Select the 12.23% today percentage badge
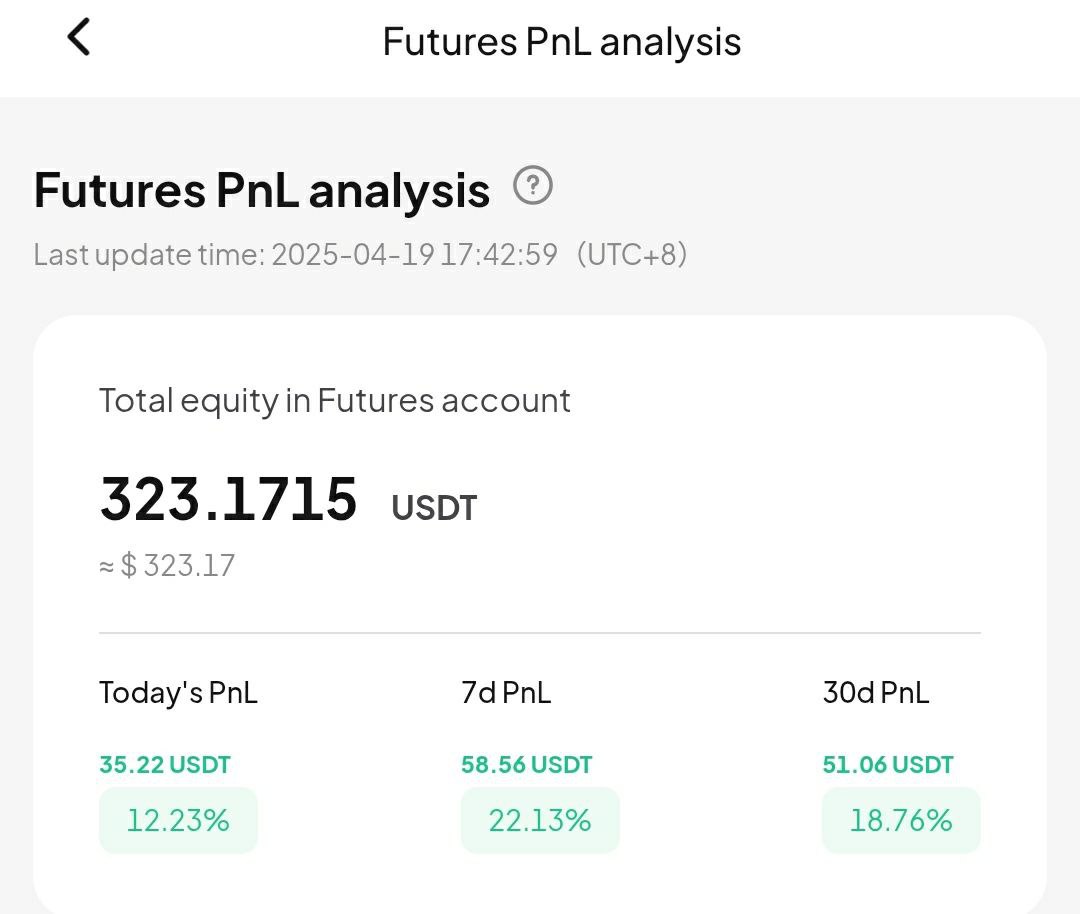 178,820
